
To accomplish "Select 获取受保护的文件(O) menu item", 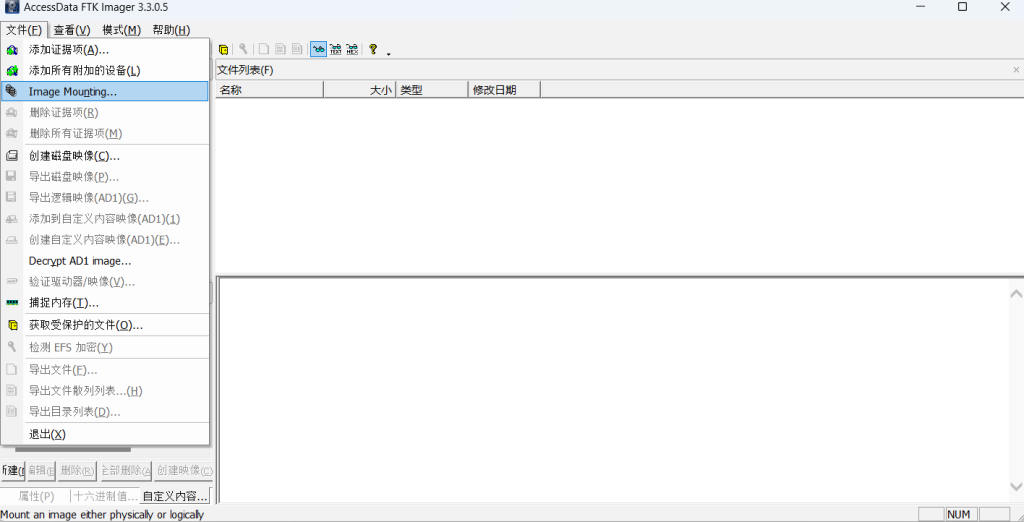I will pyautogui.click(x=85, y=325).
